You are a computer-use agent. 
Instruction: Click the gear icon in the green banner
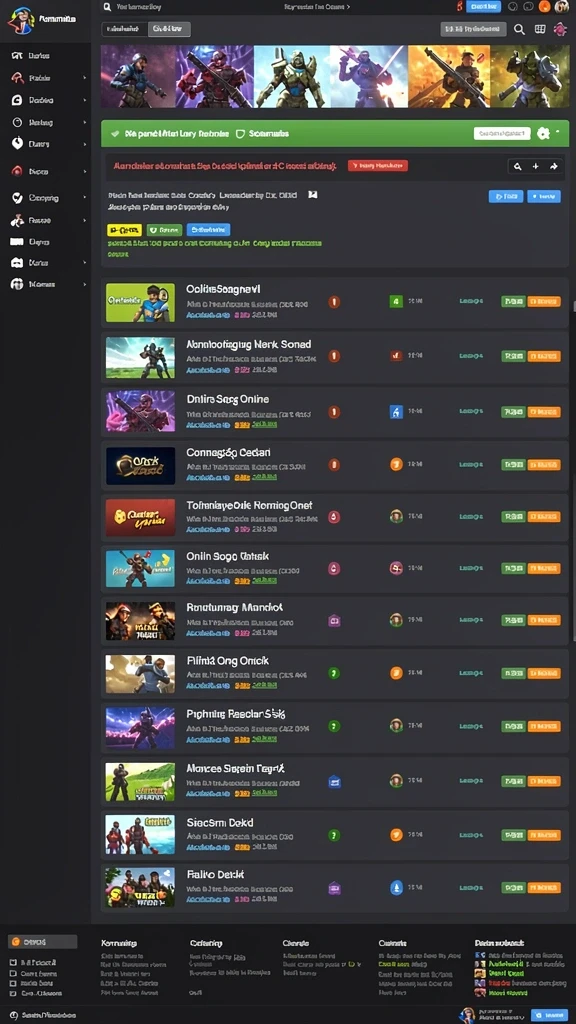coord(543,133)
